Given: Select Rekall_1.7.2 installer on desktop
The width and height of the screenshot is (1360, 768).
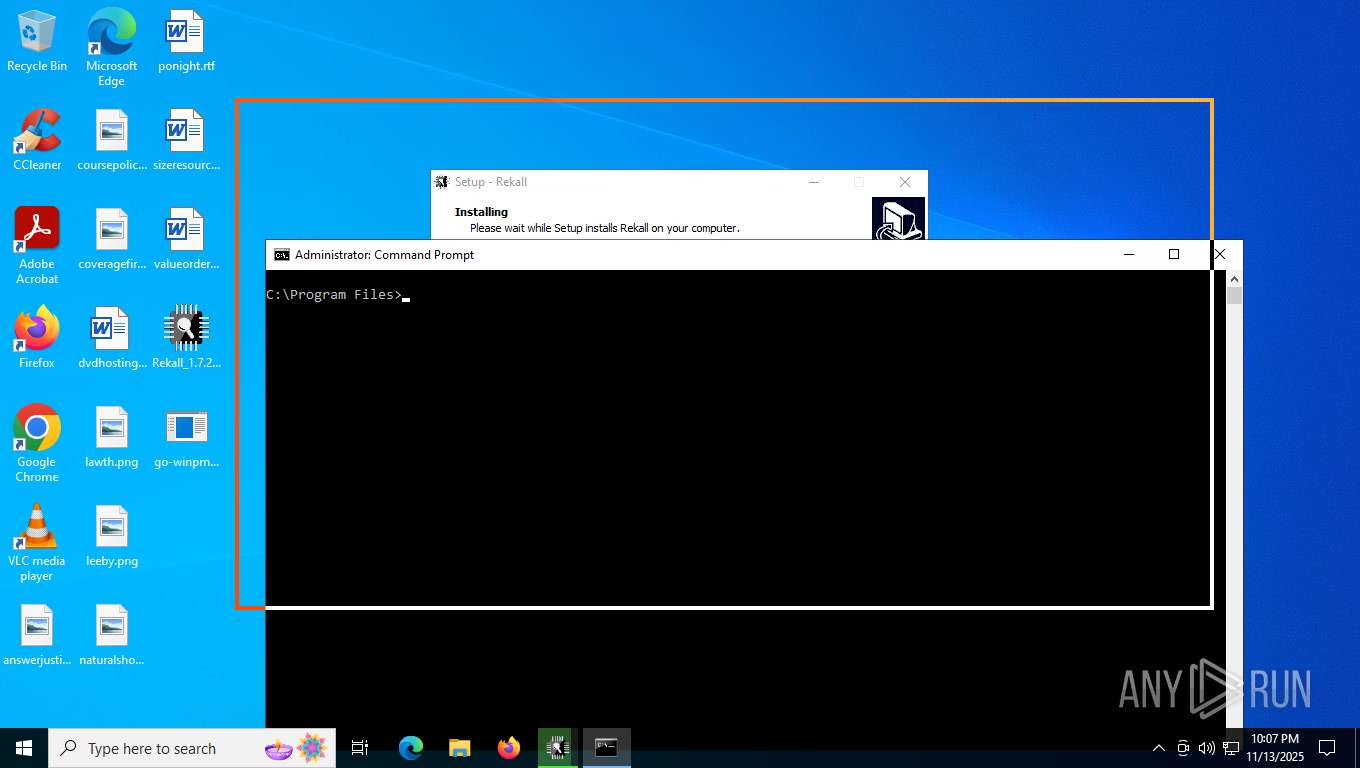Looking at the screenshot, I should (186, 338).
